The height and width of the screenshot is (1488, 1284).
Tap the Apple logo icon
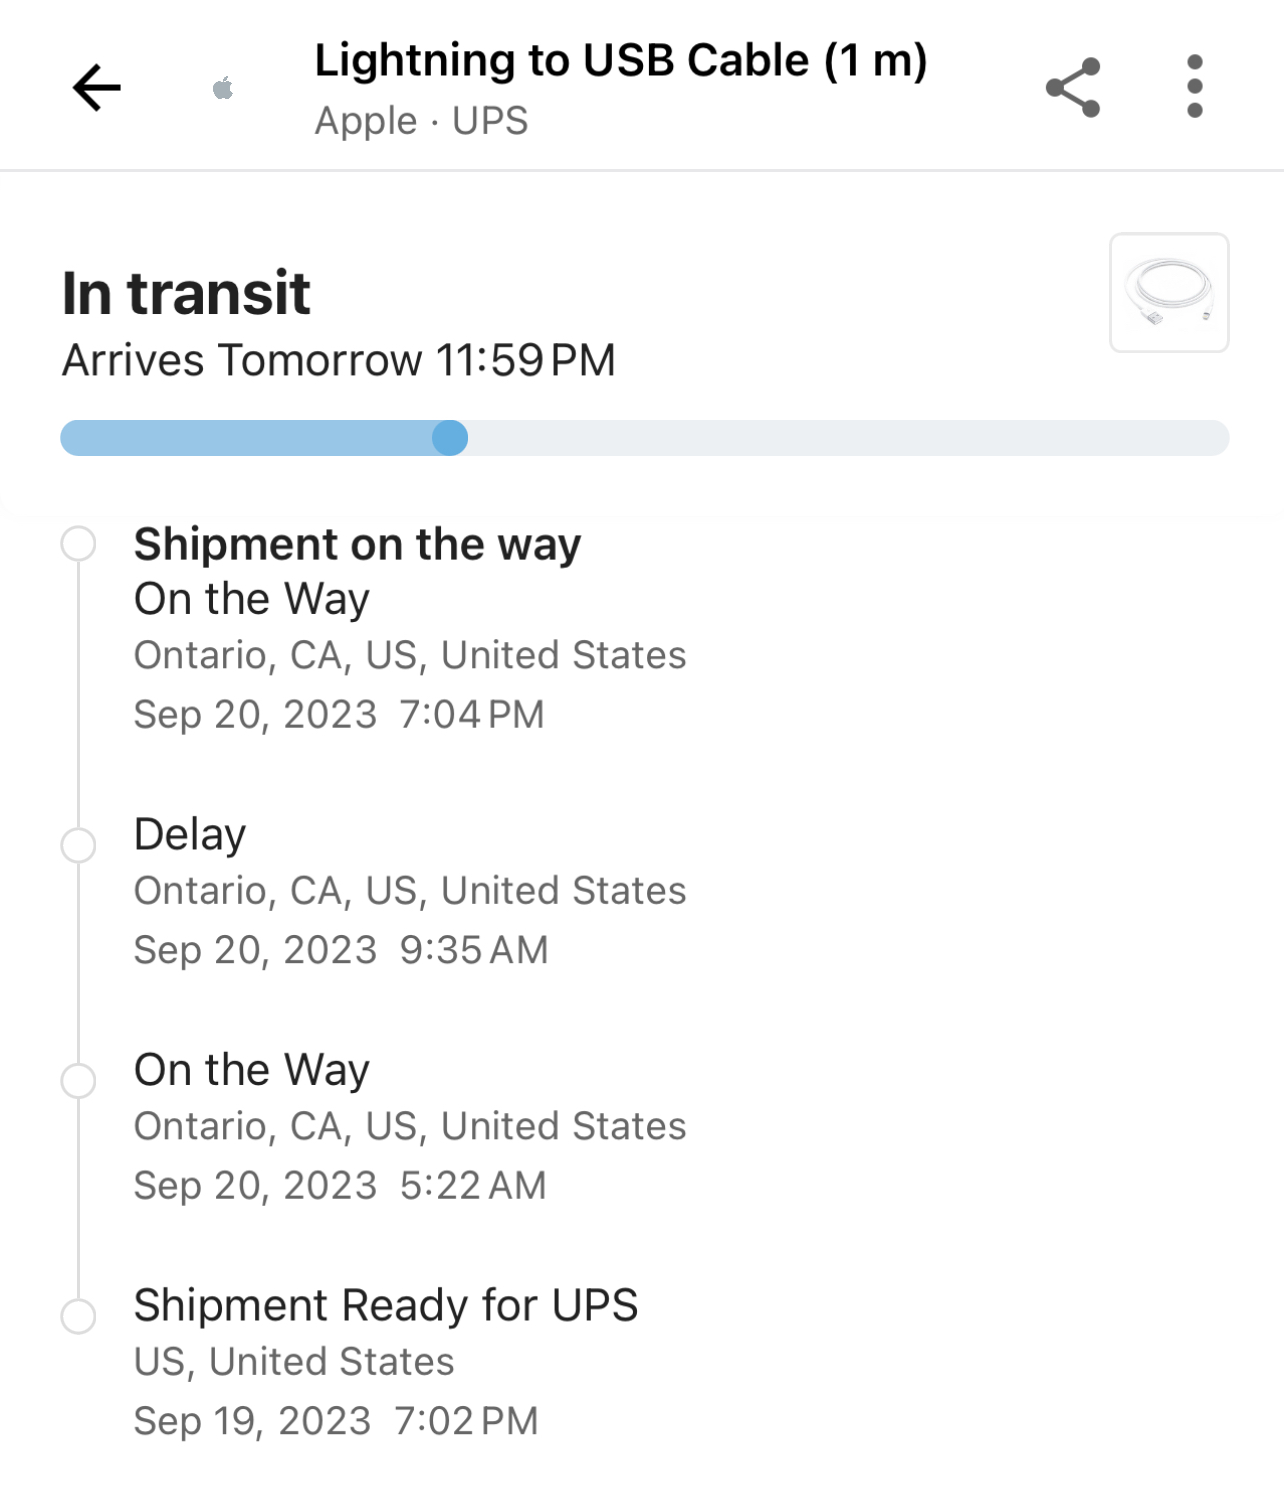tap(223, 89)
